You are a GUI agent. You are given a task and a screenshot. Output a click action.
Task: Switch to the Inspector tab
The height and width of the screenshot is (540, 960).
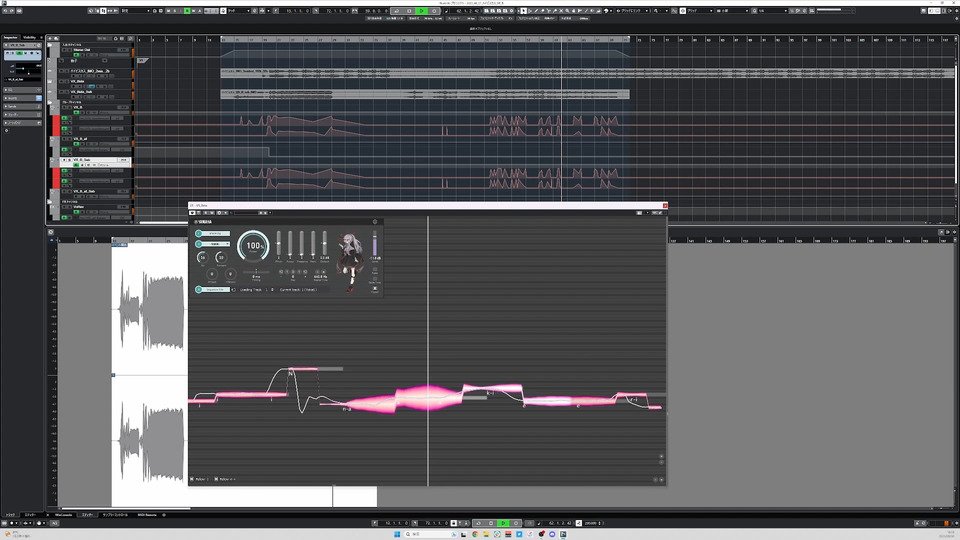point(11,37)
